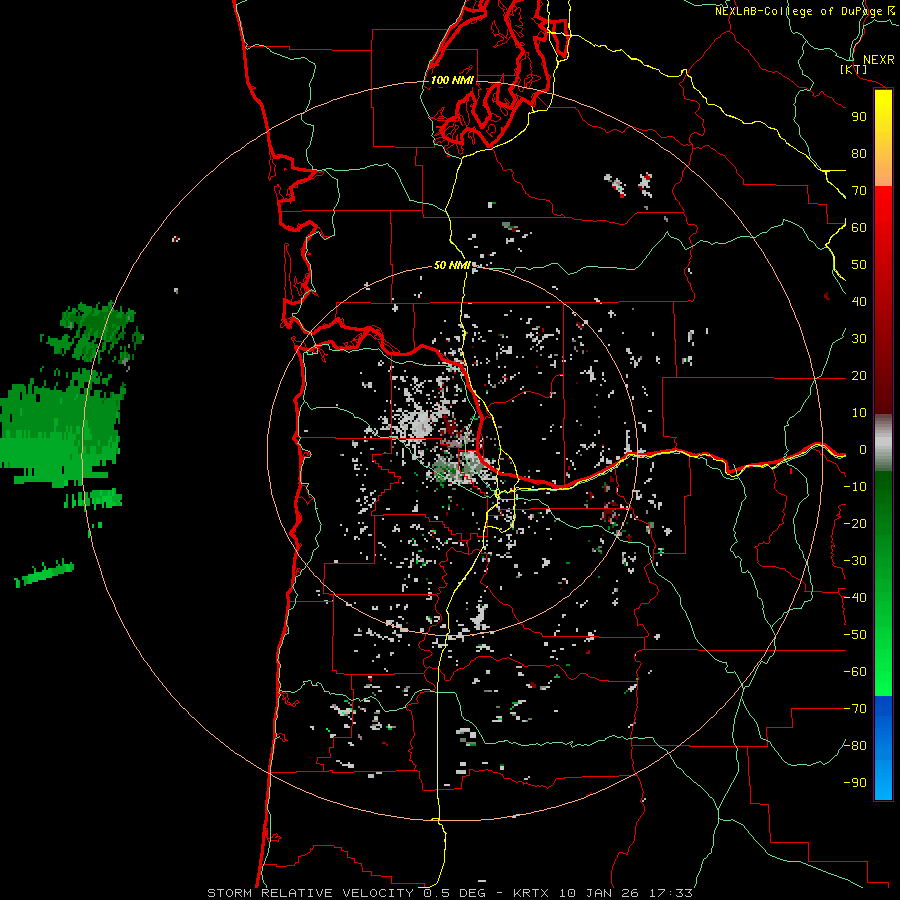This screenshot has width=900, height=900.
Task: Click the positive 40 value on the velocity scale
Action: (859, 302)
